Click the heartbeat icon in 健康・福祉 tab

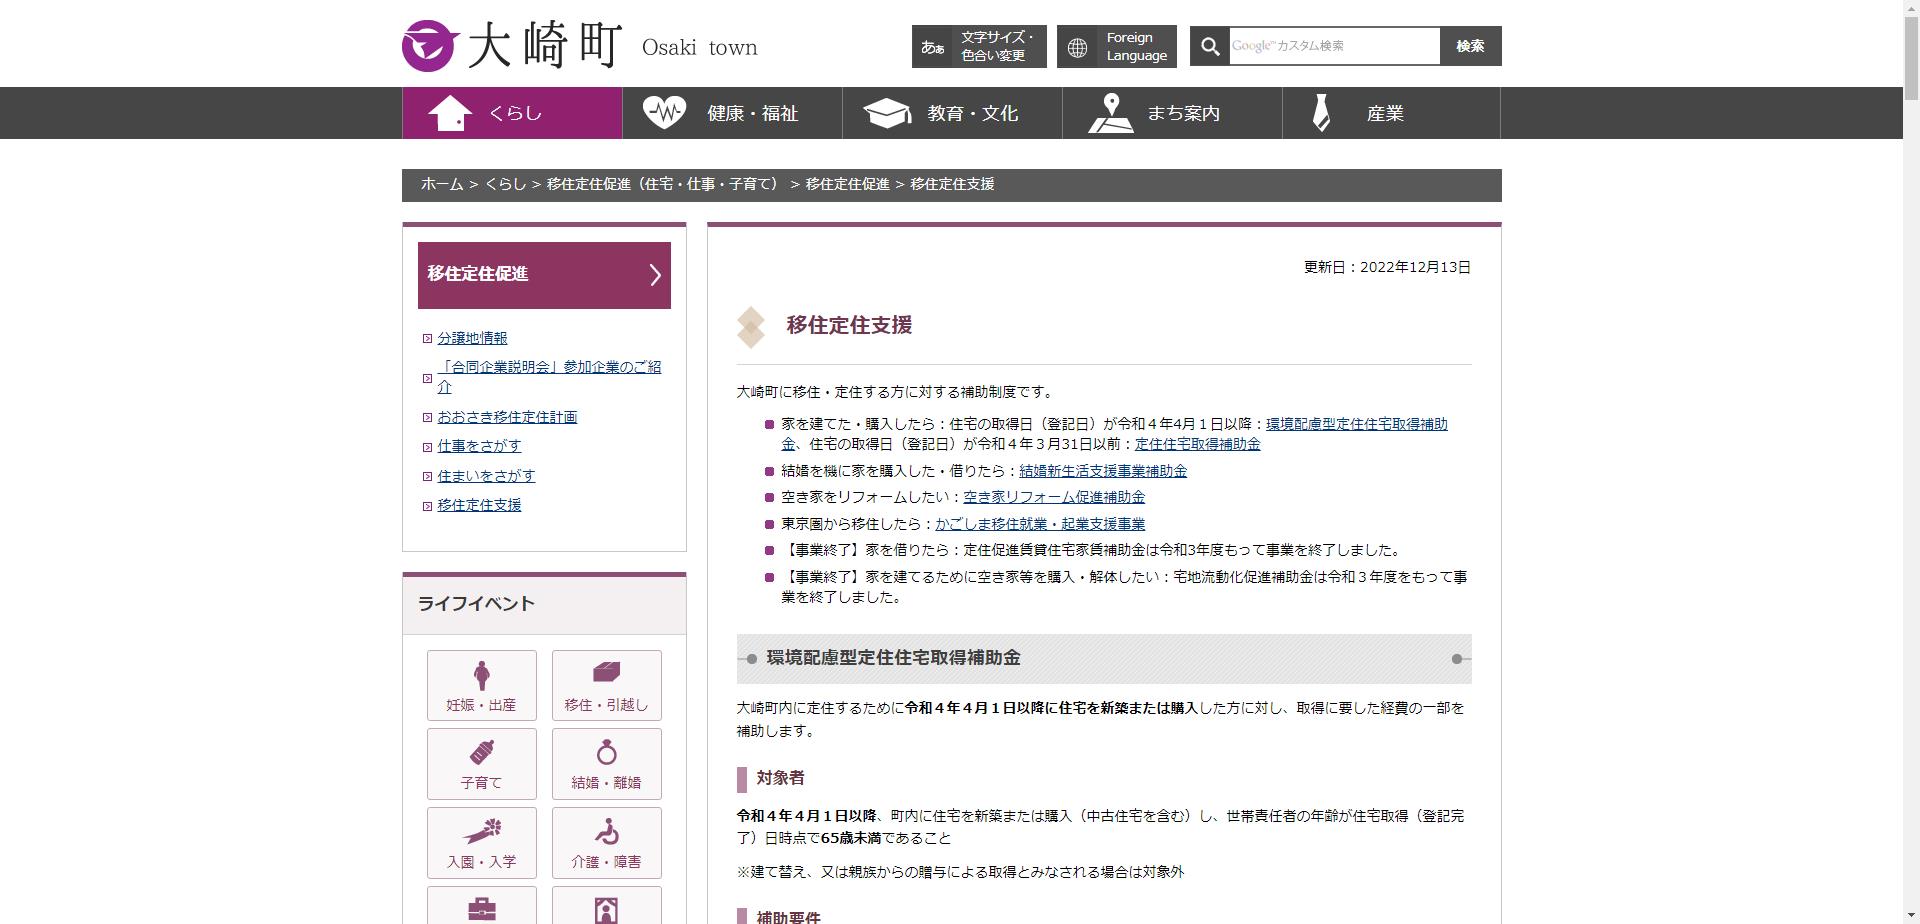pyautogui.click(x=664, y=112)
